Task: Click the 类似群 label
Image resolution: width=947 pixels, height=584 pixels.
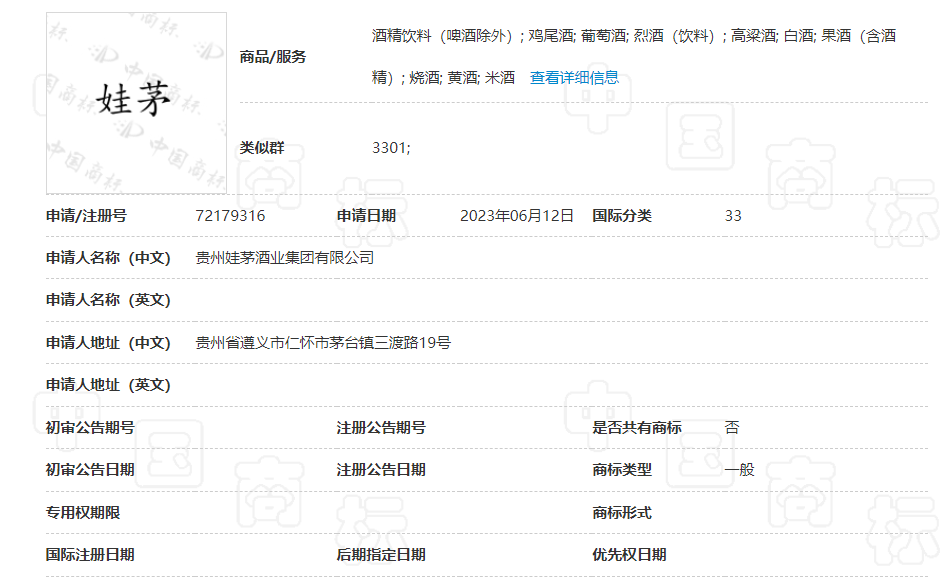Action: coord(262,148)
